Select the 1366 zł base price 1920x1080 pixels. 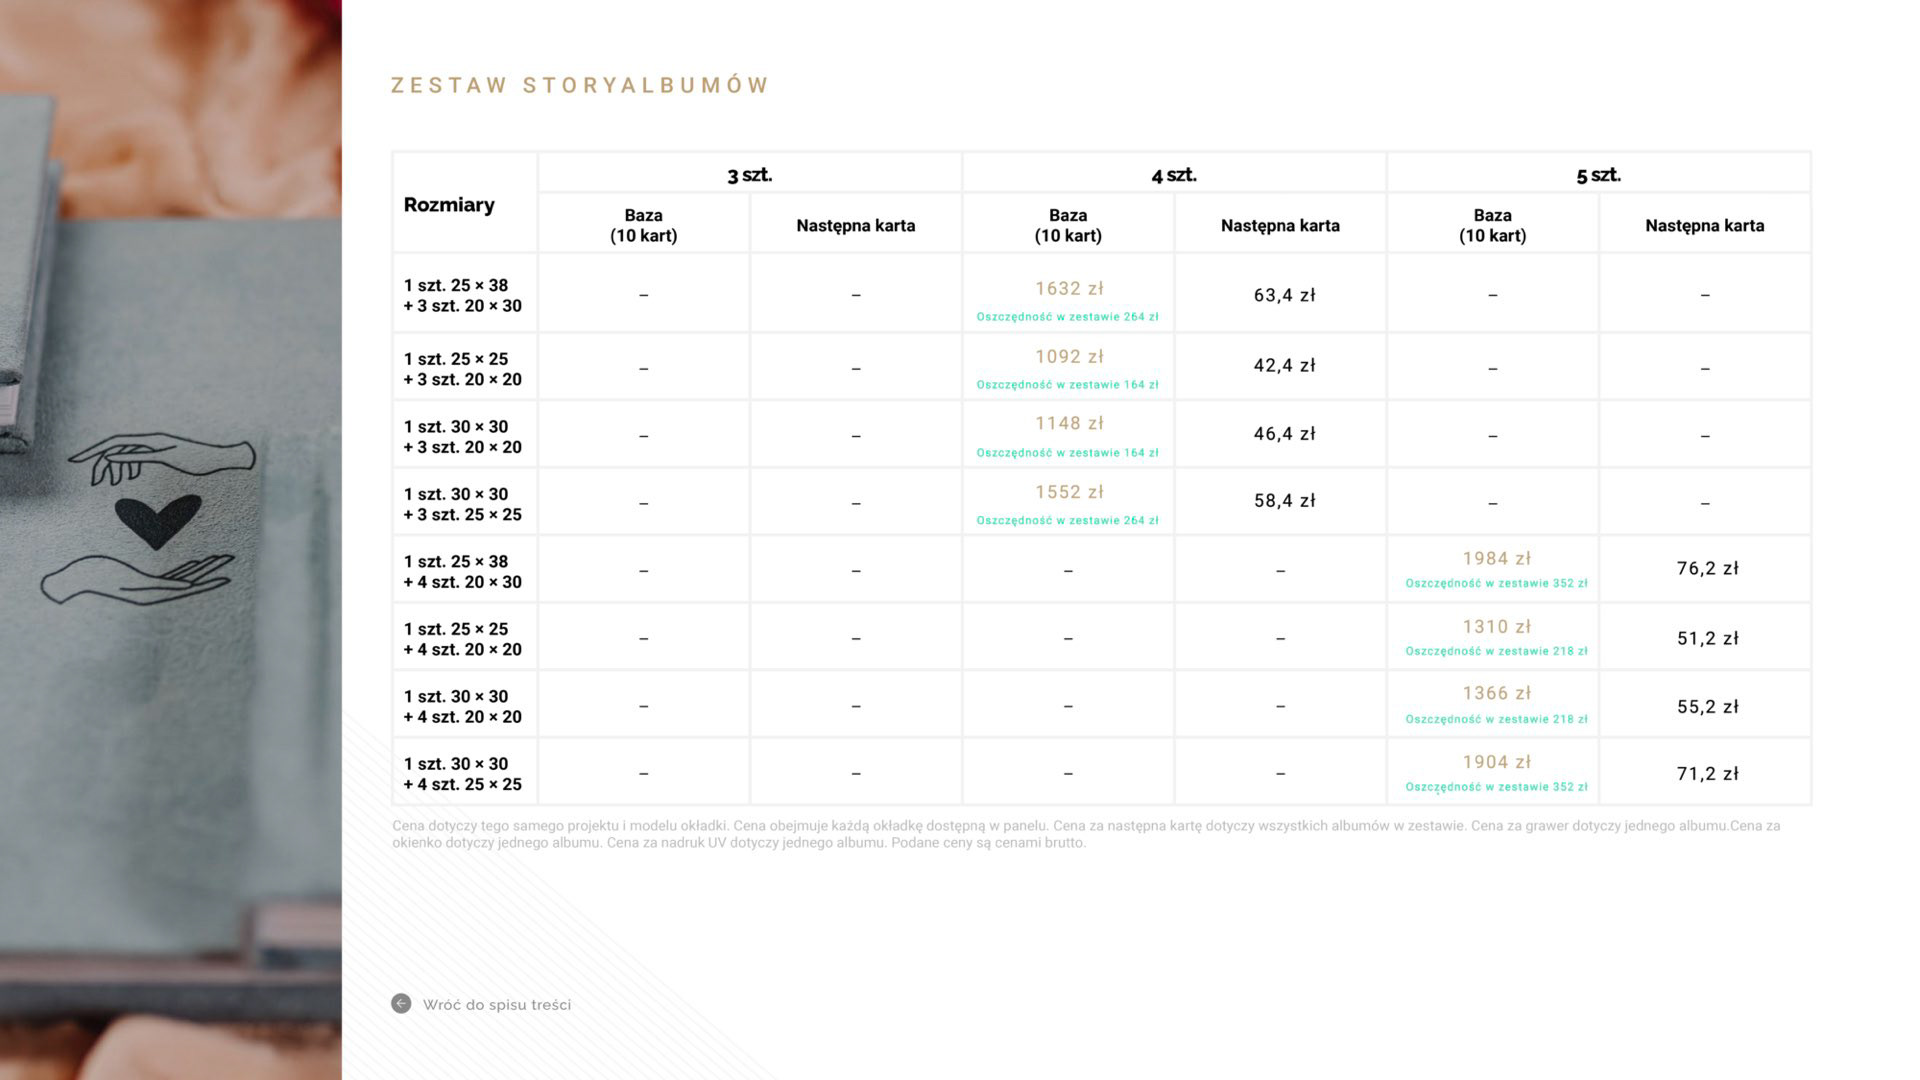(x=1496, y=694)
